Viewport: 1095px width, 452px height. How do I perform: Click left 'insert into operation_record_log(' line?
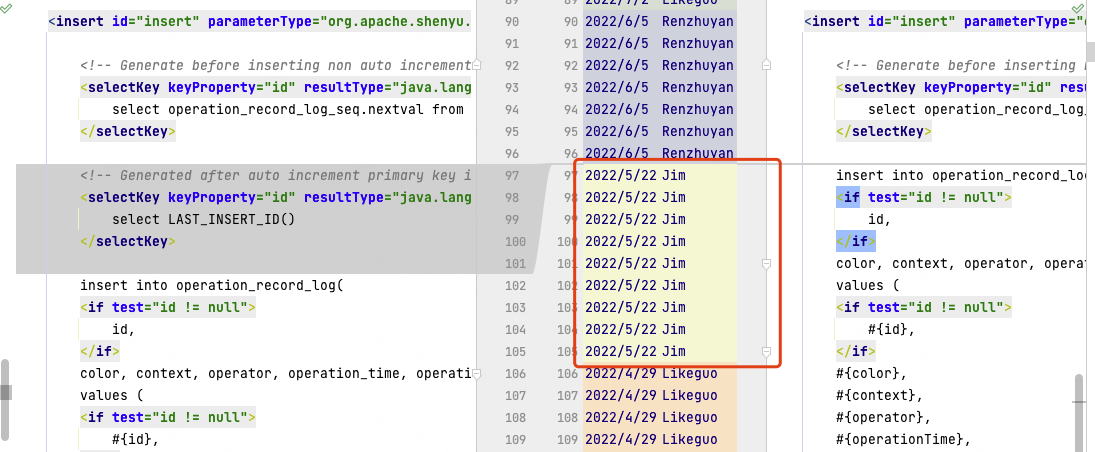pos(212,285)
